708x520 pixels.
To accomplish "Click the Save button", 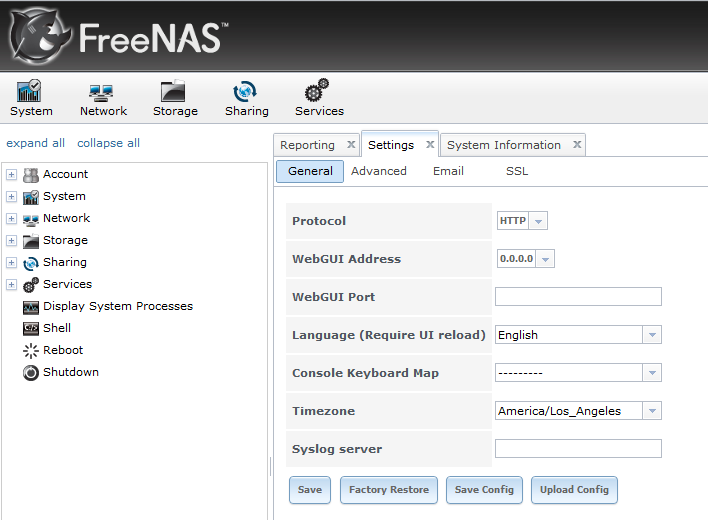I will tap(310, 490).
